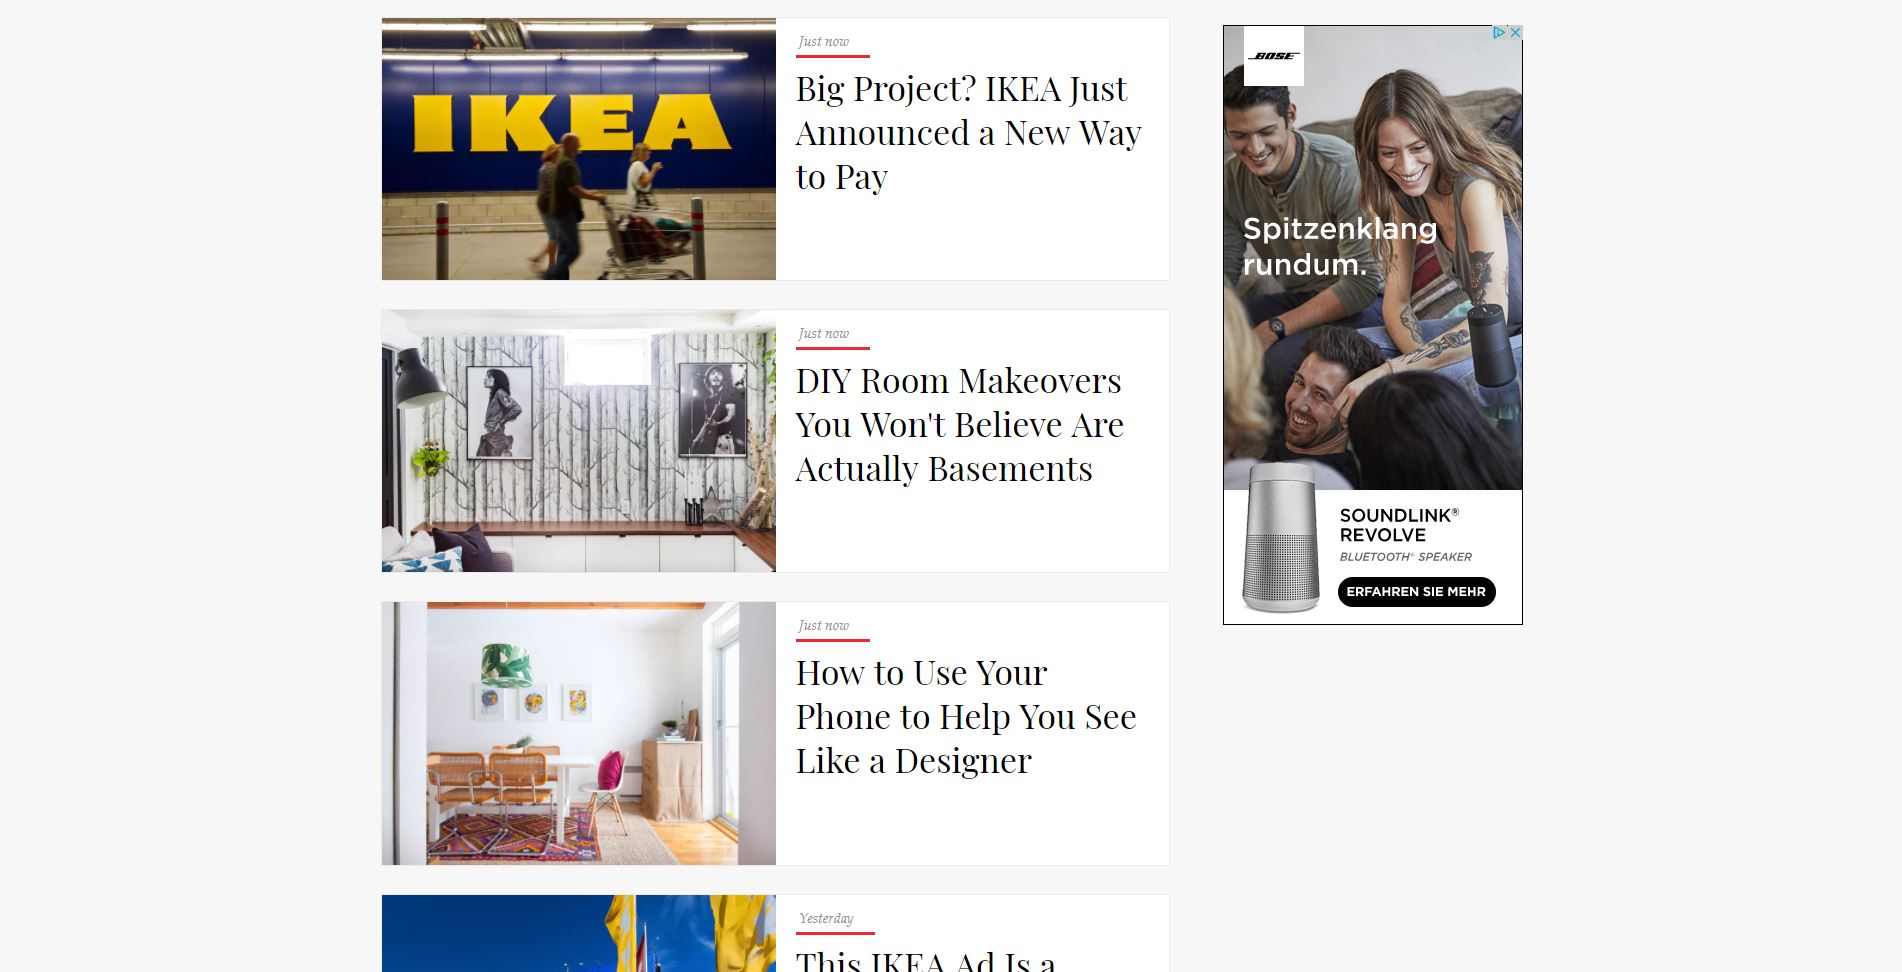This screenshot has width=1902, height=972.
Task: Click the Just now timestamp on IKEA article
Action: pos(823,41)
